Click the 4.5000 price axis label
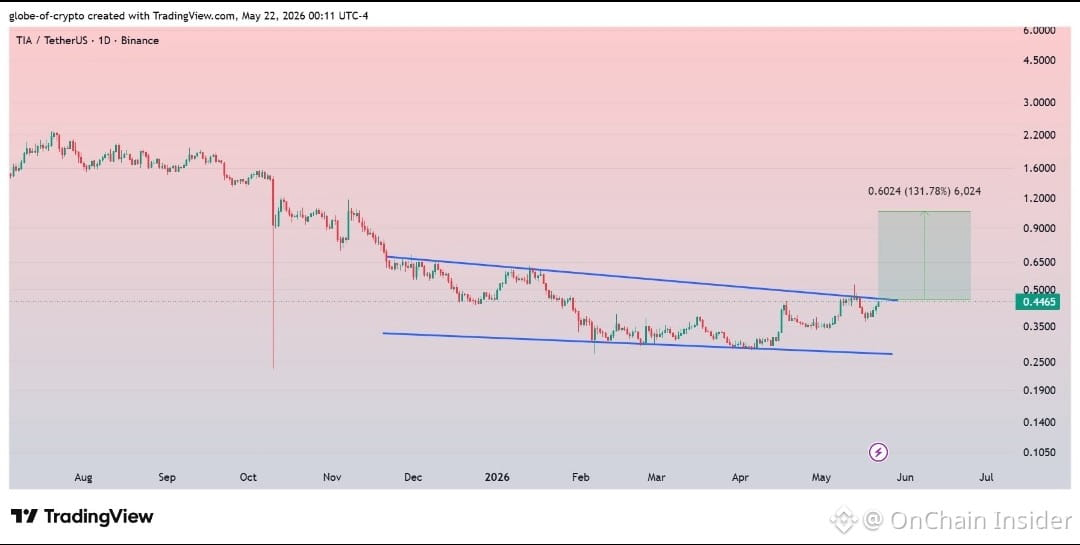The height and width of the screenshot is (545, 1080). pyautogui.click(x=1039, y=60)
